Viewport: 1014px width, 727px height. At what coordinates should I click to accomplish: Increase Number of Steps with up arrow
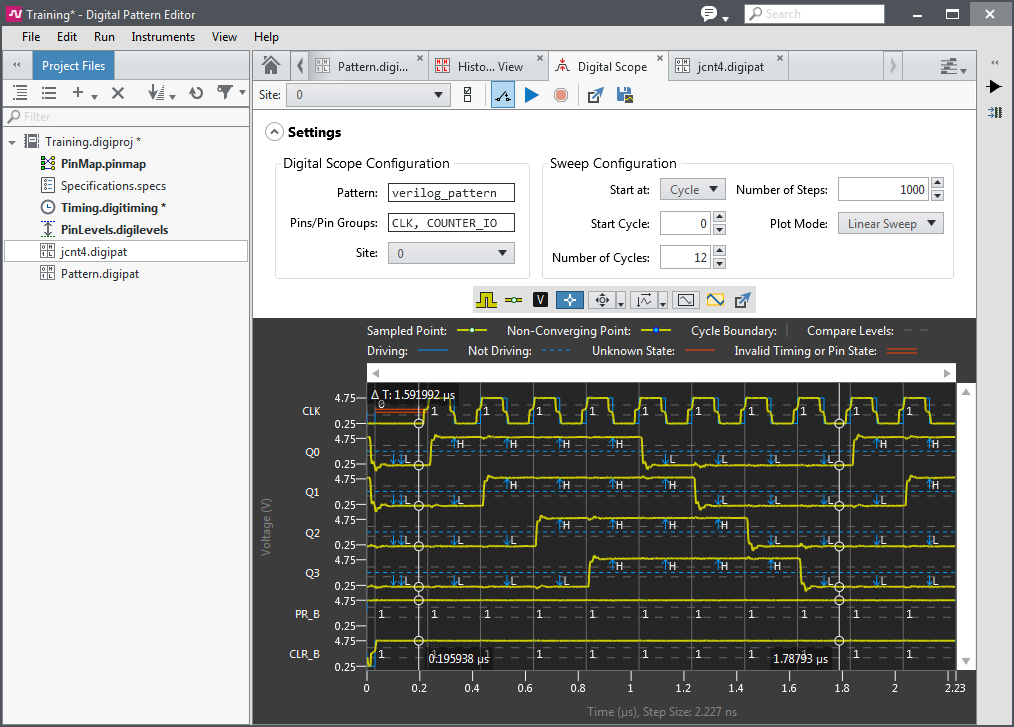pyautogui.click(x=938, y=183)
